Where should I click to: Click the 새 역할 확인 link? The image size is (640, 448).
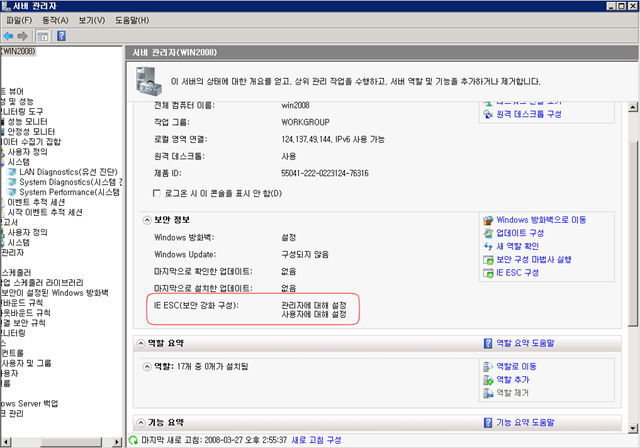coord(518,246)
